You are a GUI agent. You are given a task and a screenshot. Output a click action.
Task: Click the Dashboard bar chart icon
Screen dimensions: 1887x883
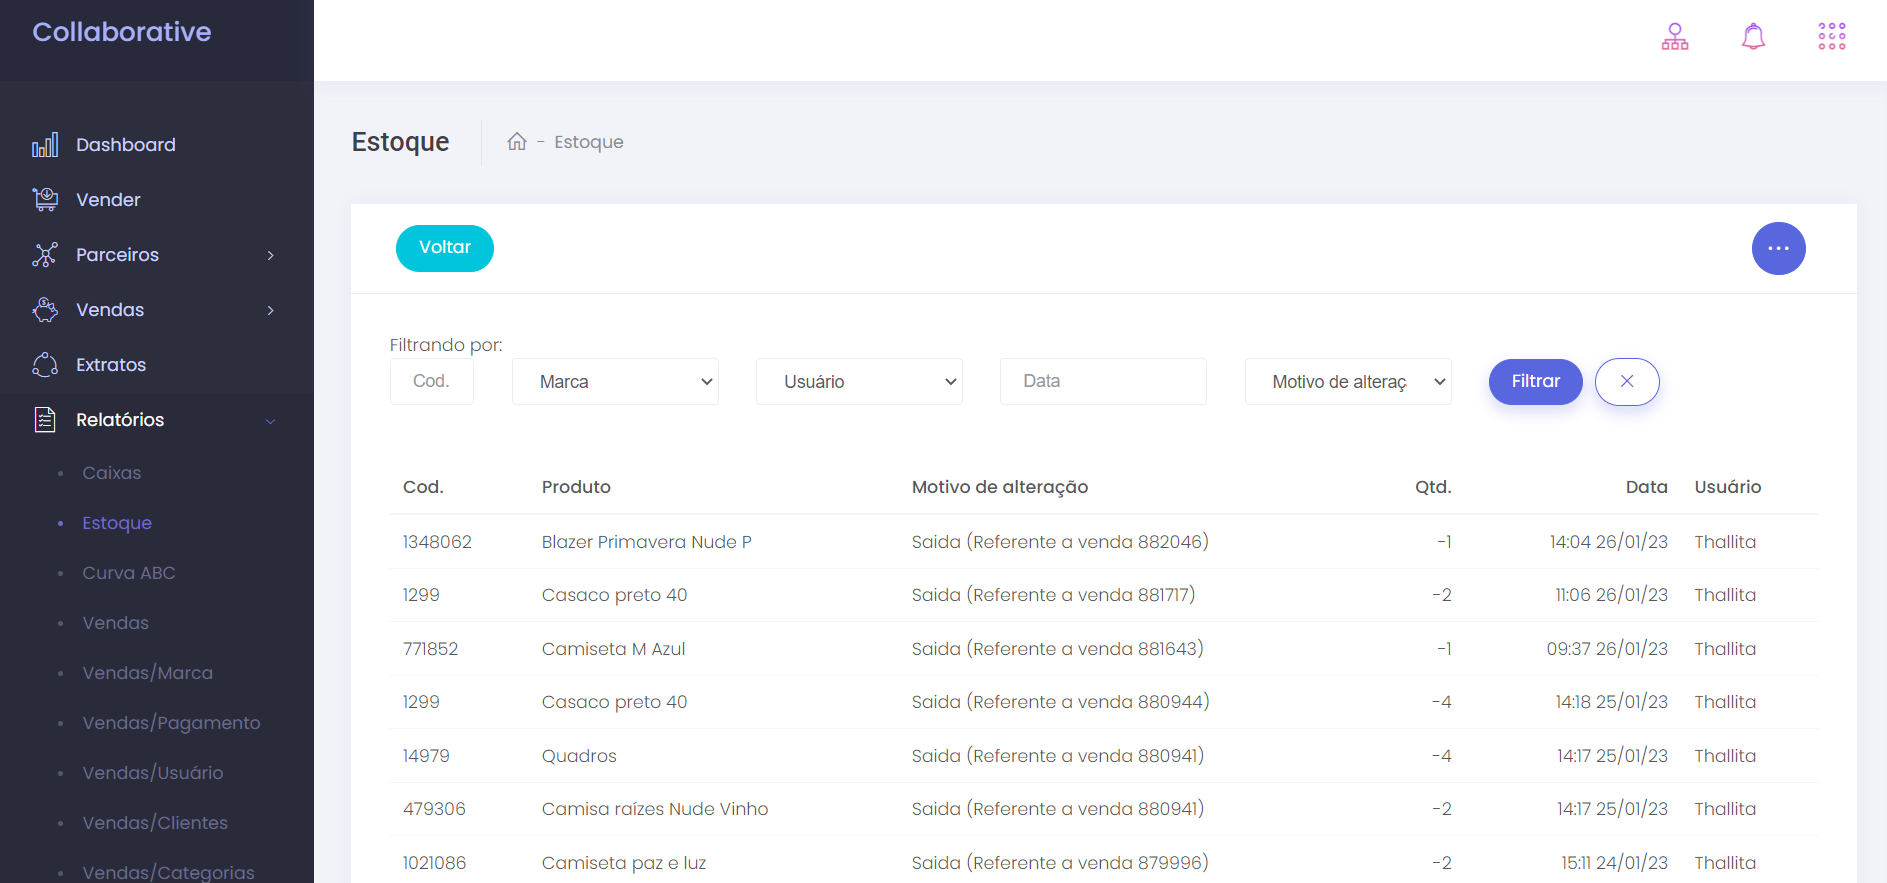(x=45, y=145)
